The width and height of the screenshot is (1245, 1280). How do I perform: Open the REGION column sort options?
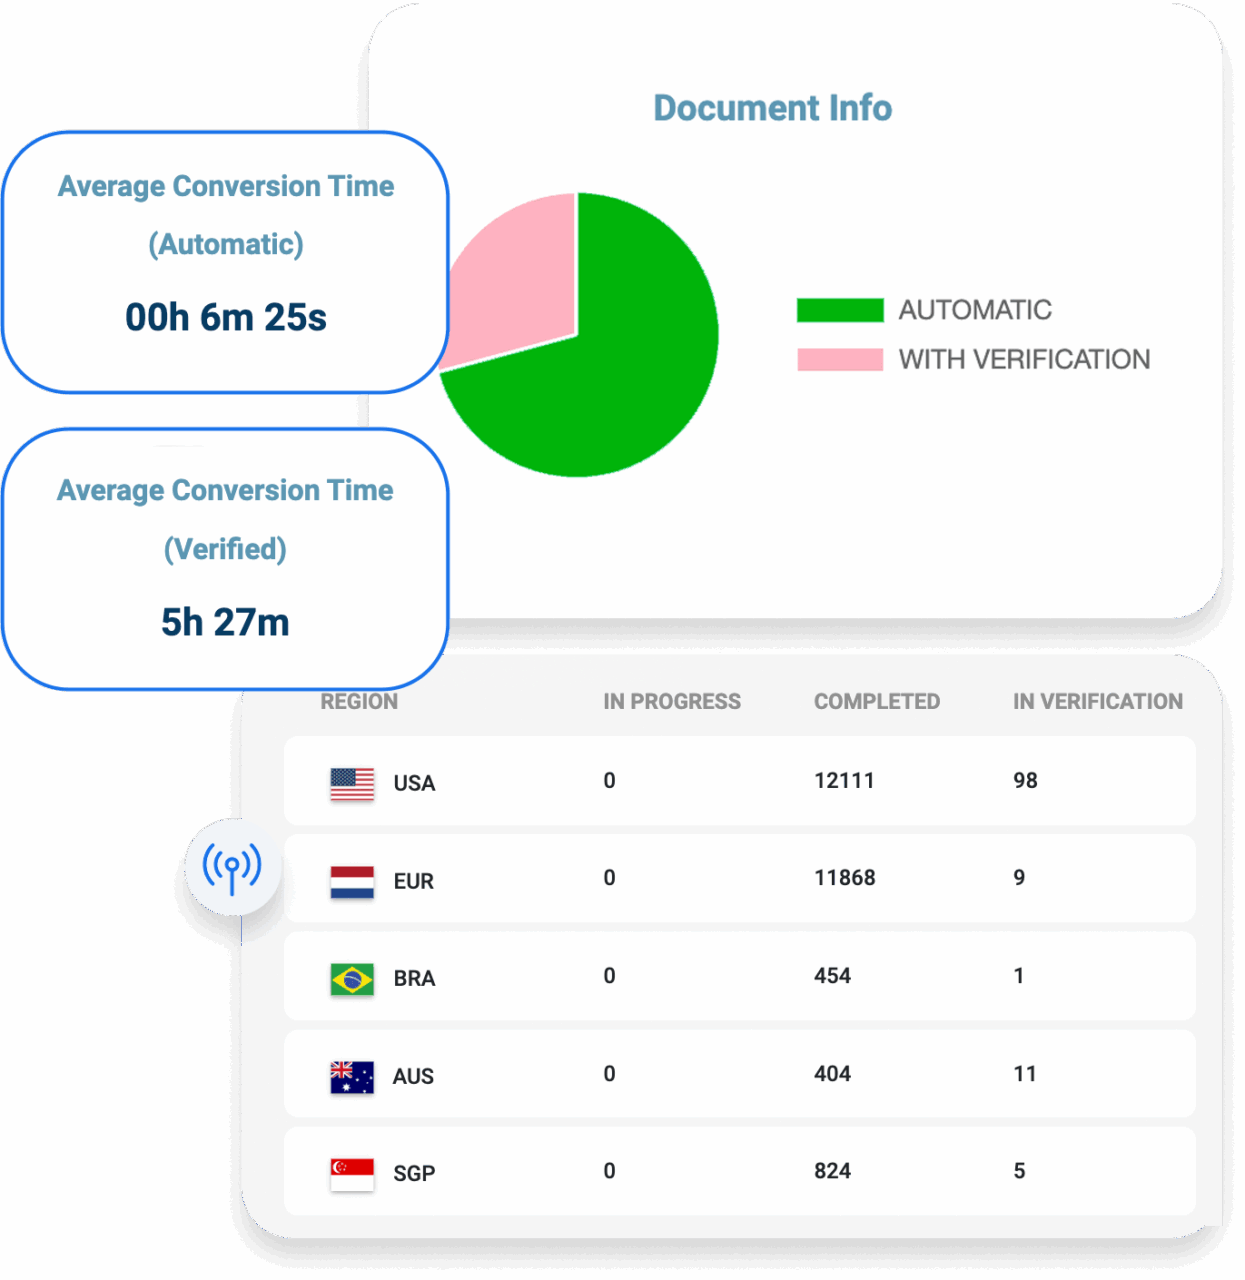[x=359, y=701]
